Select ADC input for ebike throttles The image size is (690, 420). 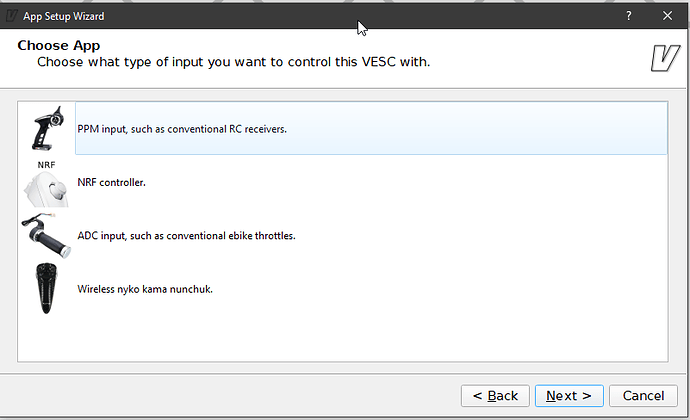pos(186,236)
